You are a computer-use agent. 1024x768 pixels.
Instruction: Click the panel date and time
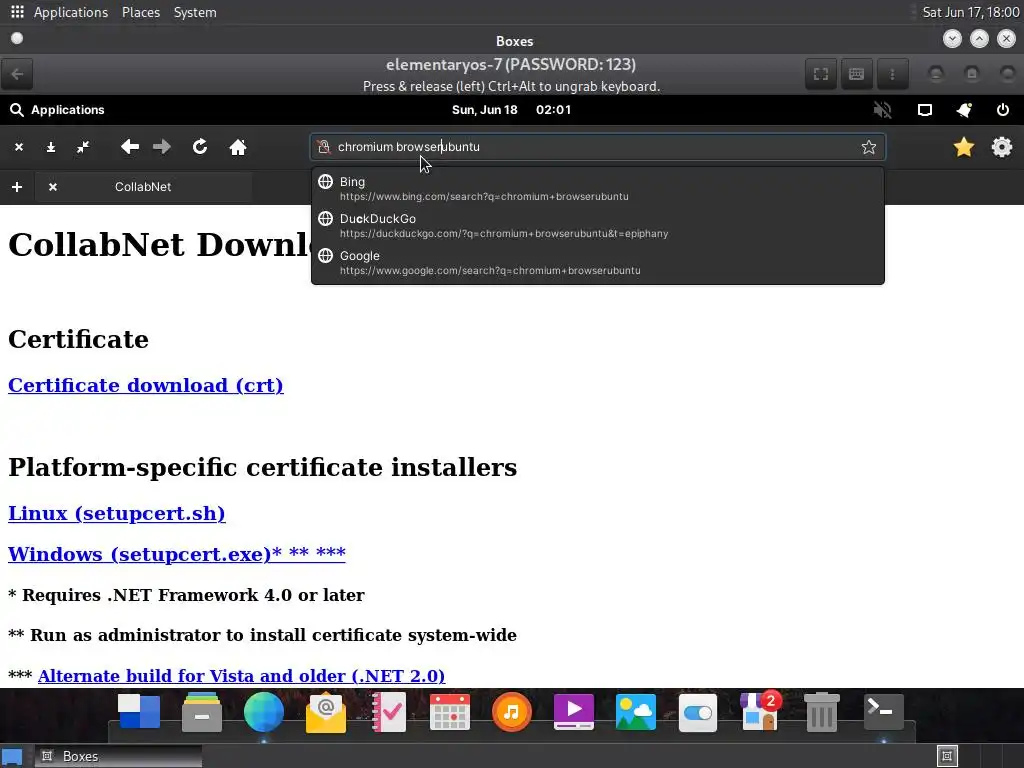(511, 110)
